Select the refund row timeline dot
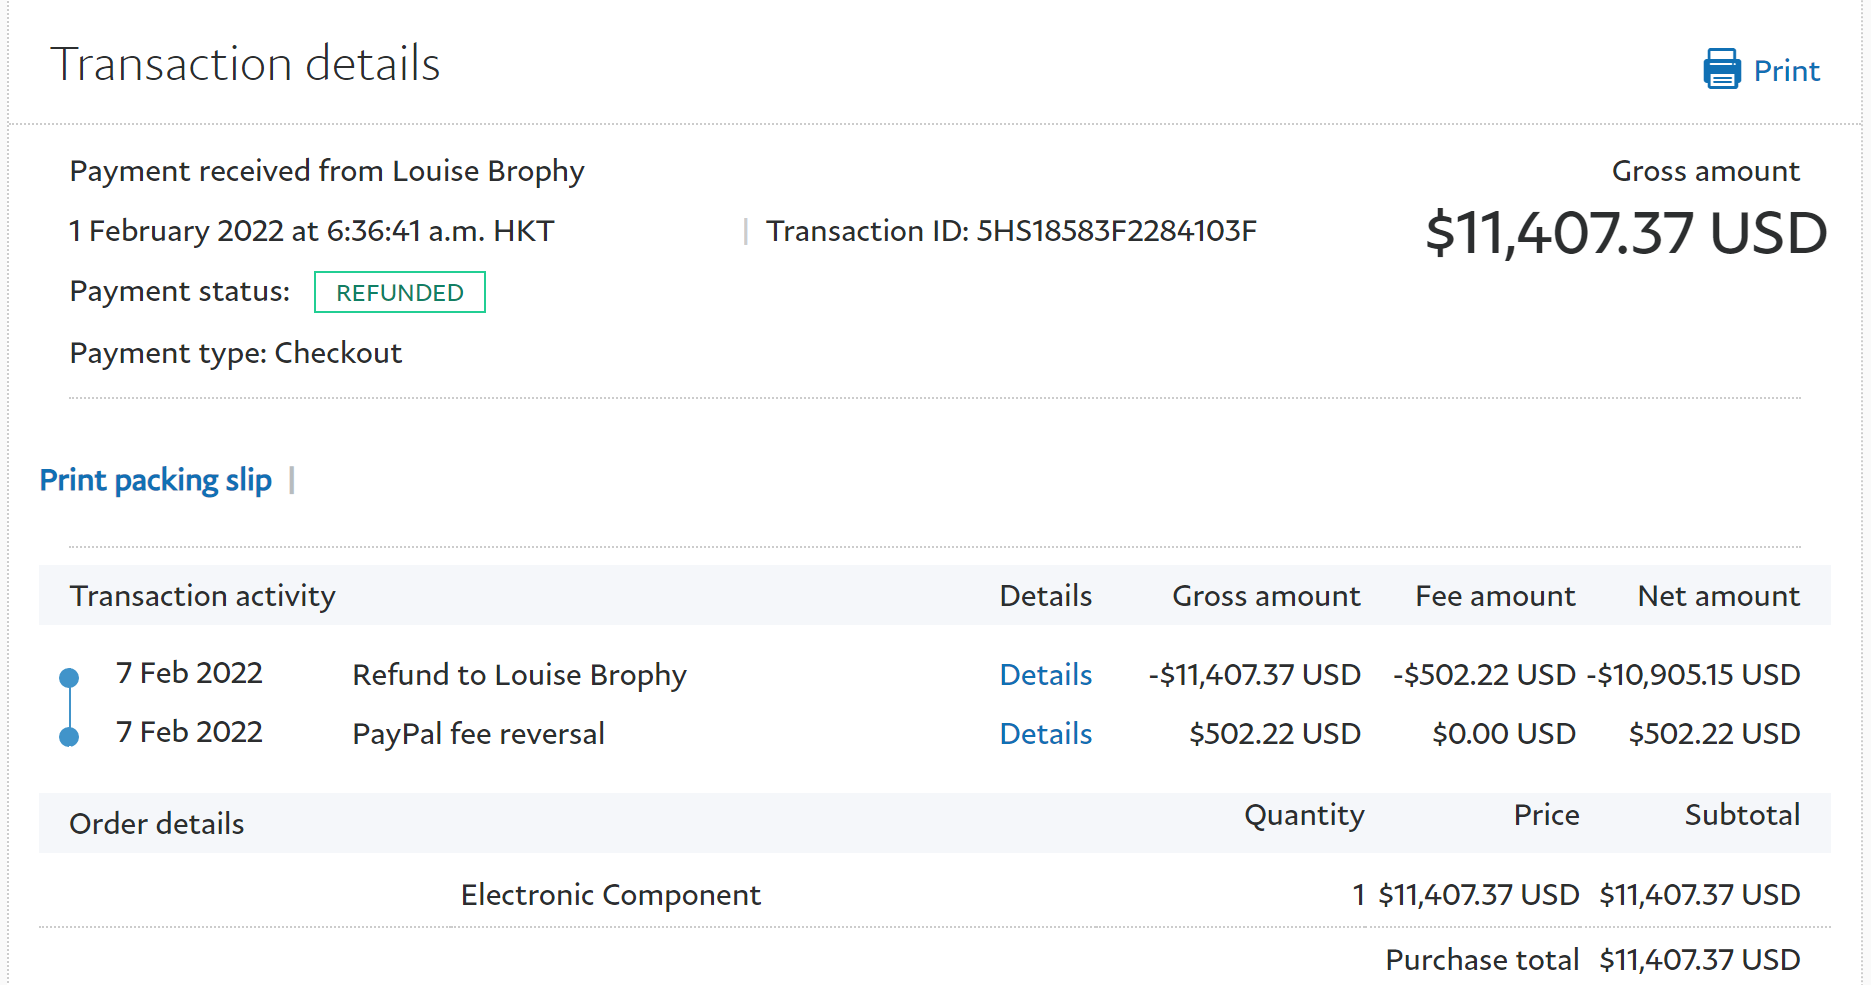This screenshot has width=1871, height=985. 69,678
